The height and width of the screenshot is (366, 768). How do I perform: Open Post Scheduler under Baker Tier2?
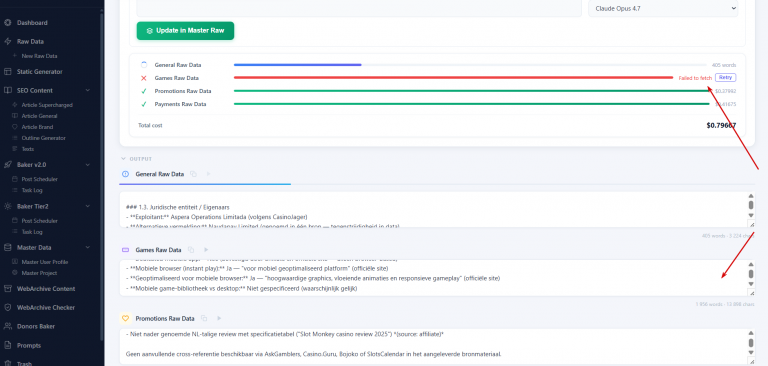39,221
